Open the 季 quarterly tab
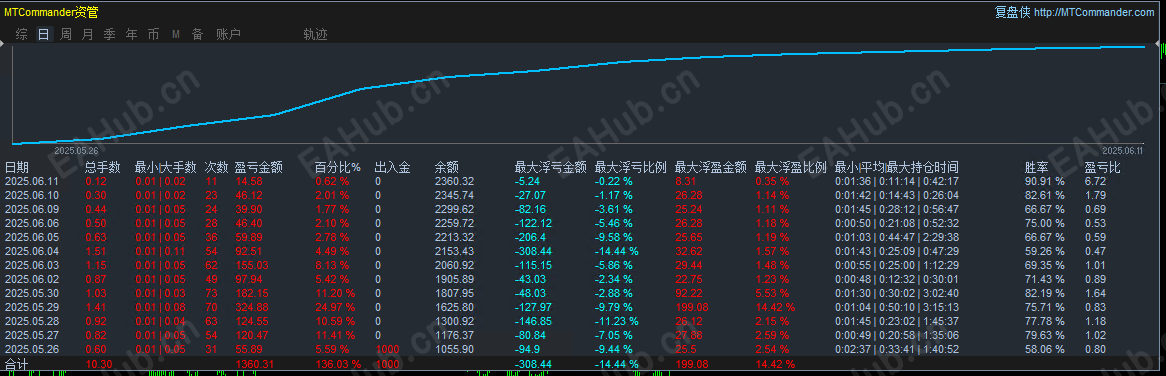 pos(109,34)
